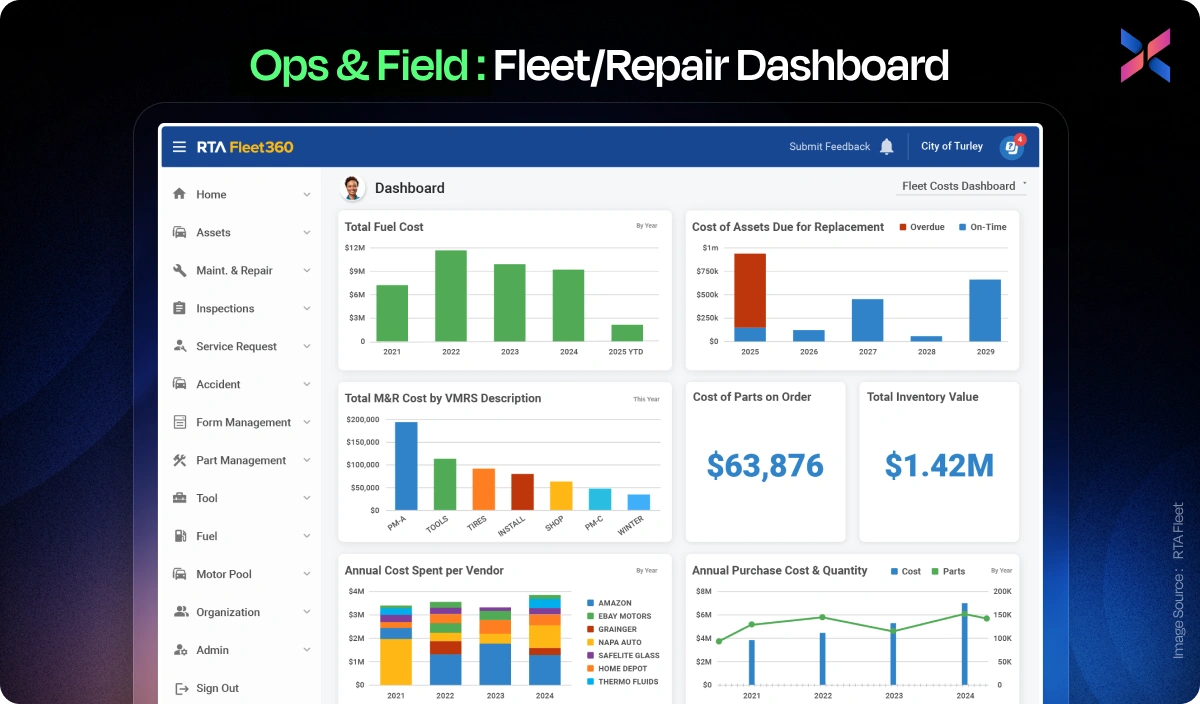
Task: Click the Inspections clipboard icon
Action: (x=179, y=308)
